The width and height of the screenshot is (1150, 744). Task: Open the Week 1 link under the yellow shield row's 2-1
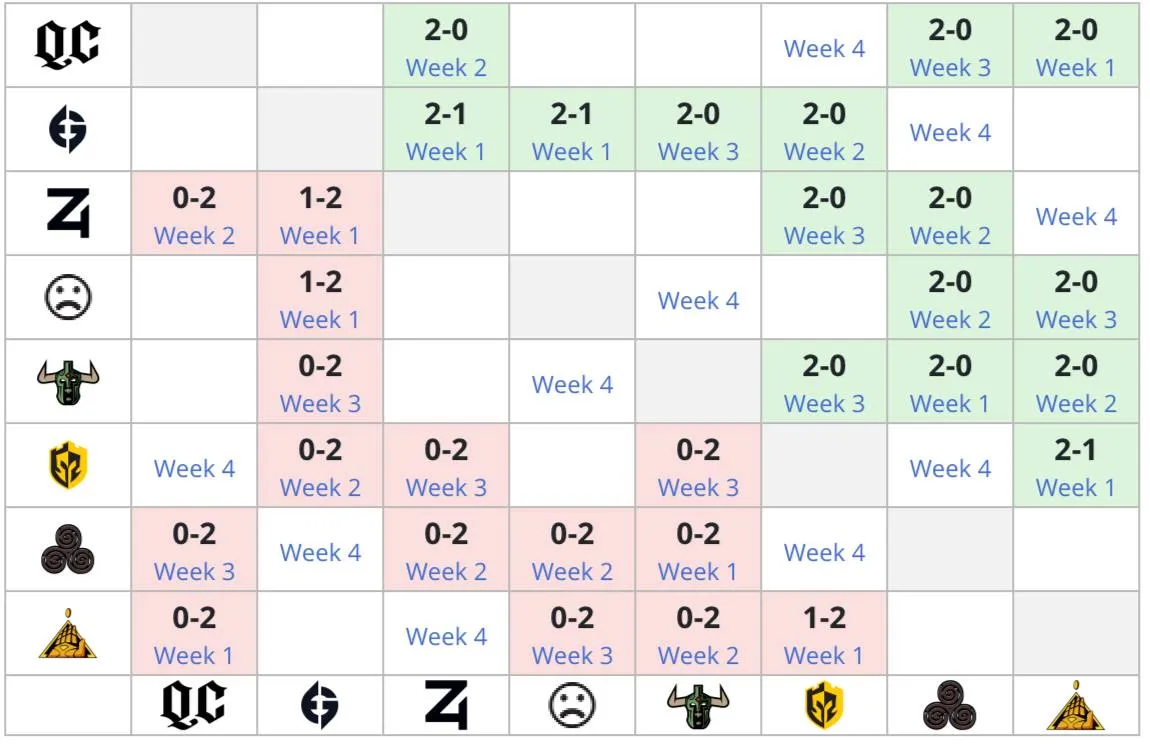pos(1075,487)
